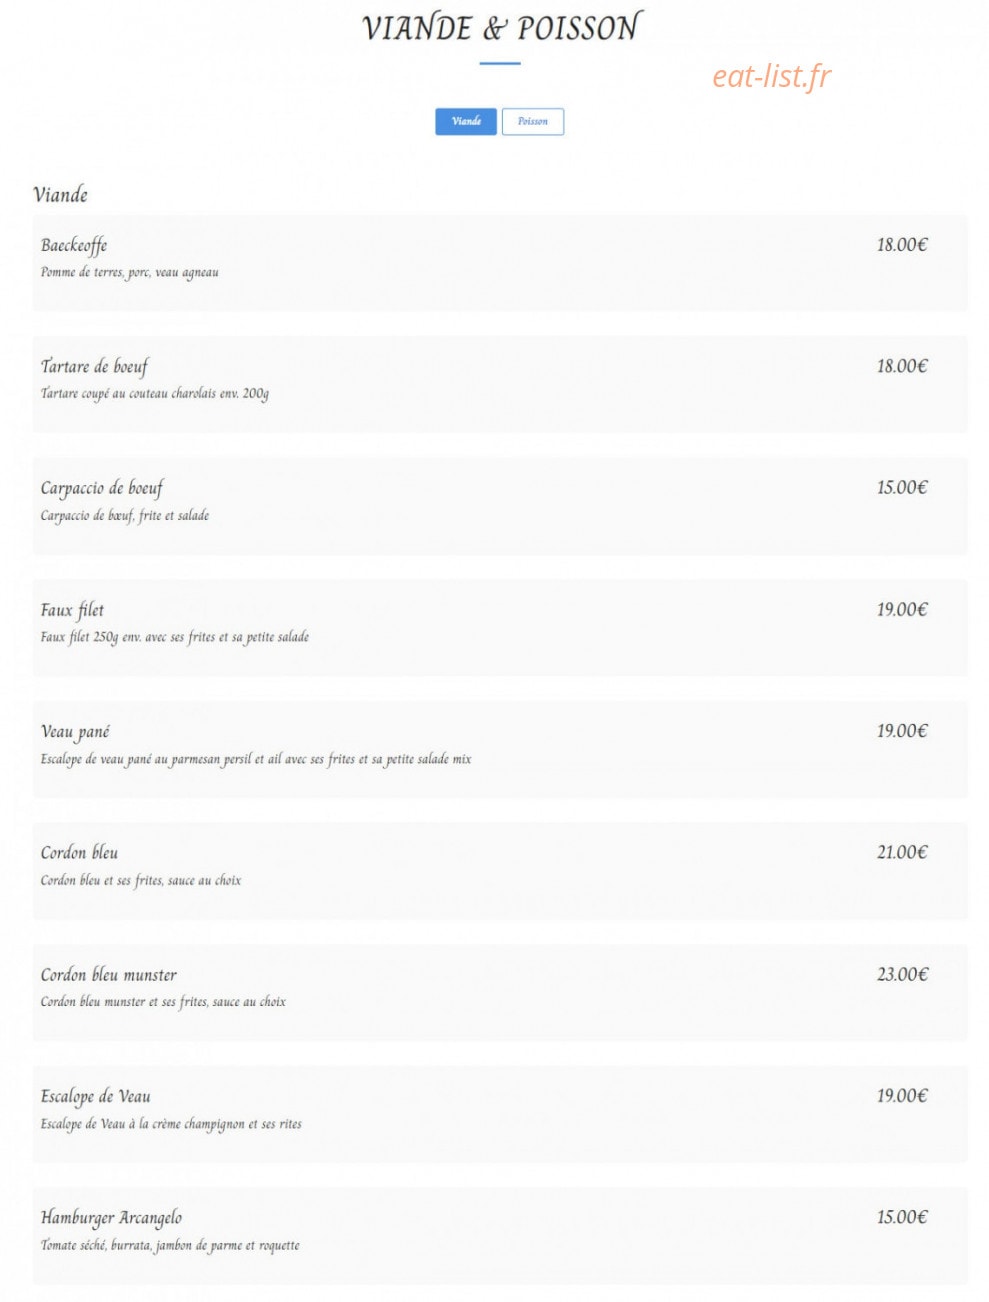Image resolution: width=989 pixels, height=1302 pixels.
Task: Open the eat-list.fr watermark link
Action: point(771,76)
